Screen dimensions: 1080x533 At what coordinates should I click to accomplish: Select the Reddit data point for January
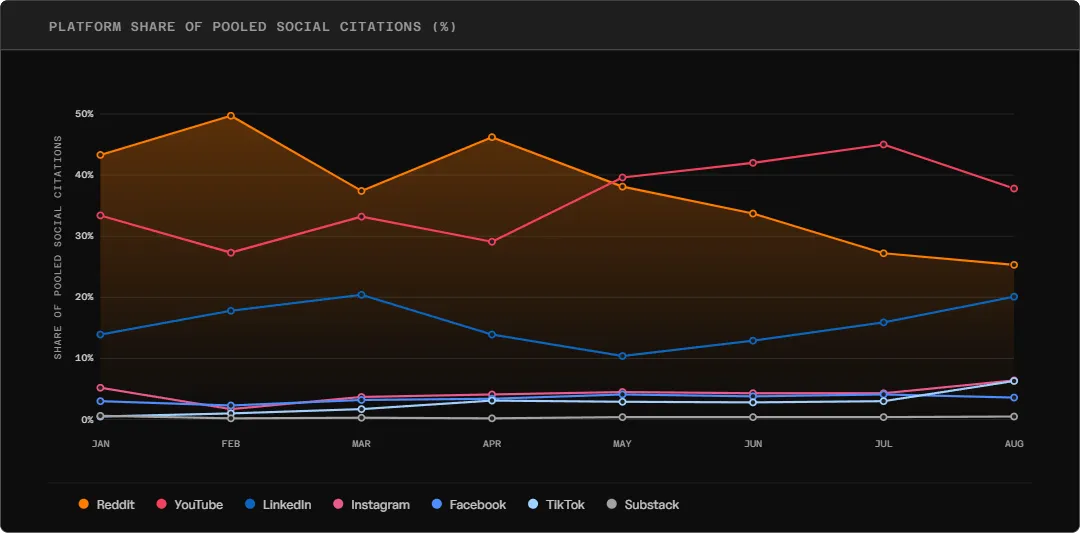(101, 155)
